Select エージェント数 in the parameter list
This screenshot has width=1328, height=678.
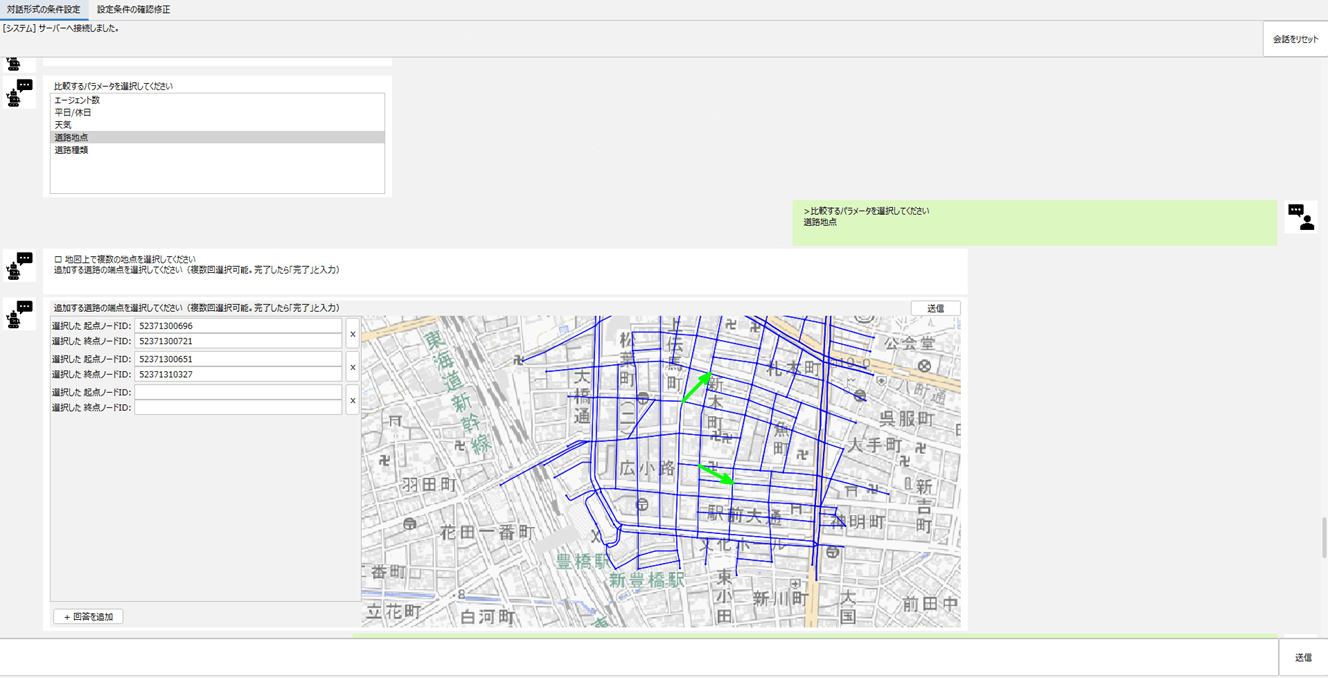pyautogui.click(x=77, y=100)
